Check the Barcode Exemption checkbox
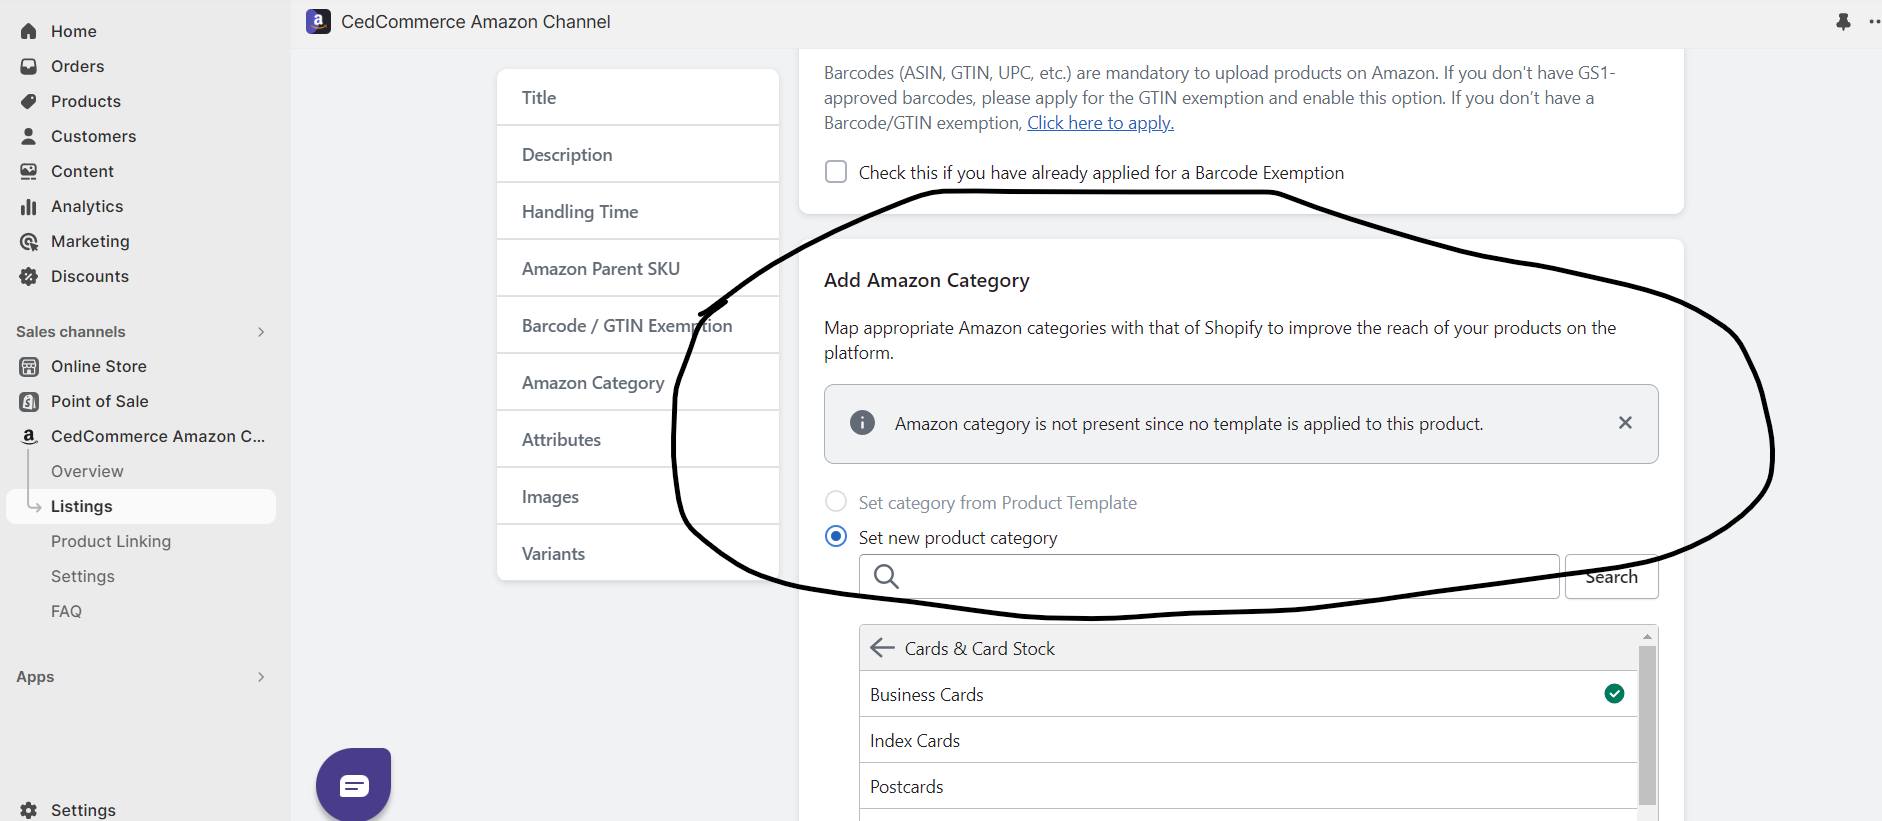This screenshot has height=821, width=1882. click(x=836, y=172)
